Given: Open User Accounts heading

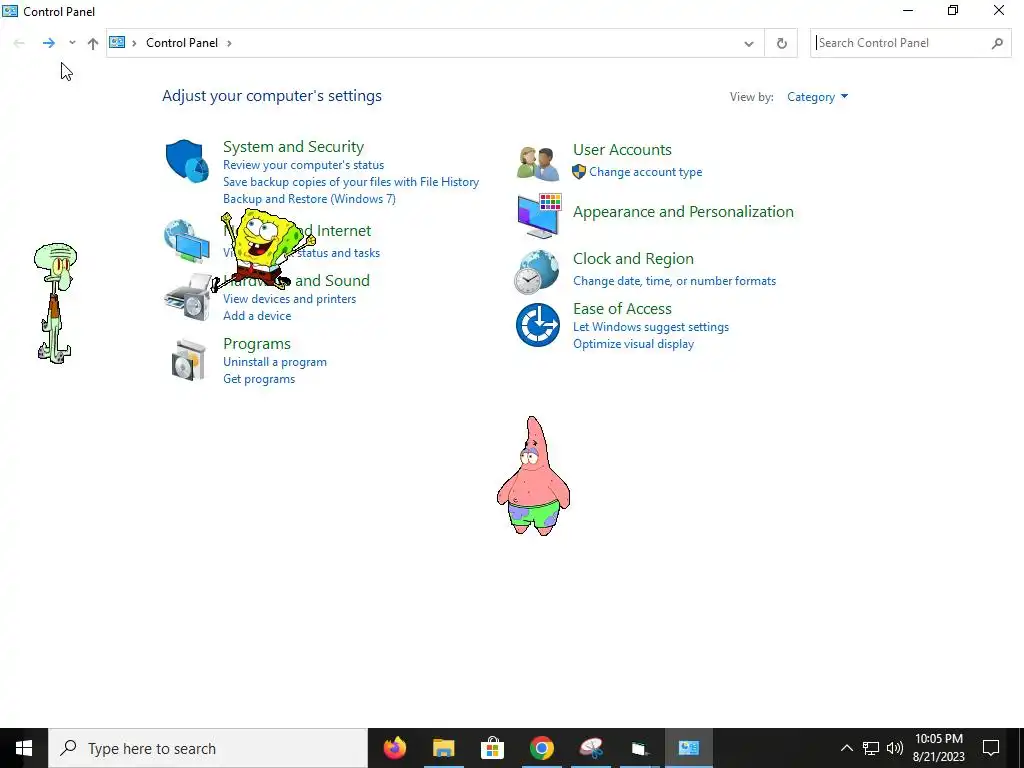Looking at the screenshot, I should 622,150.
